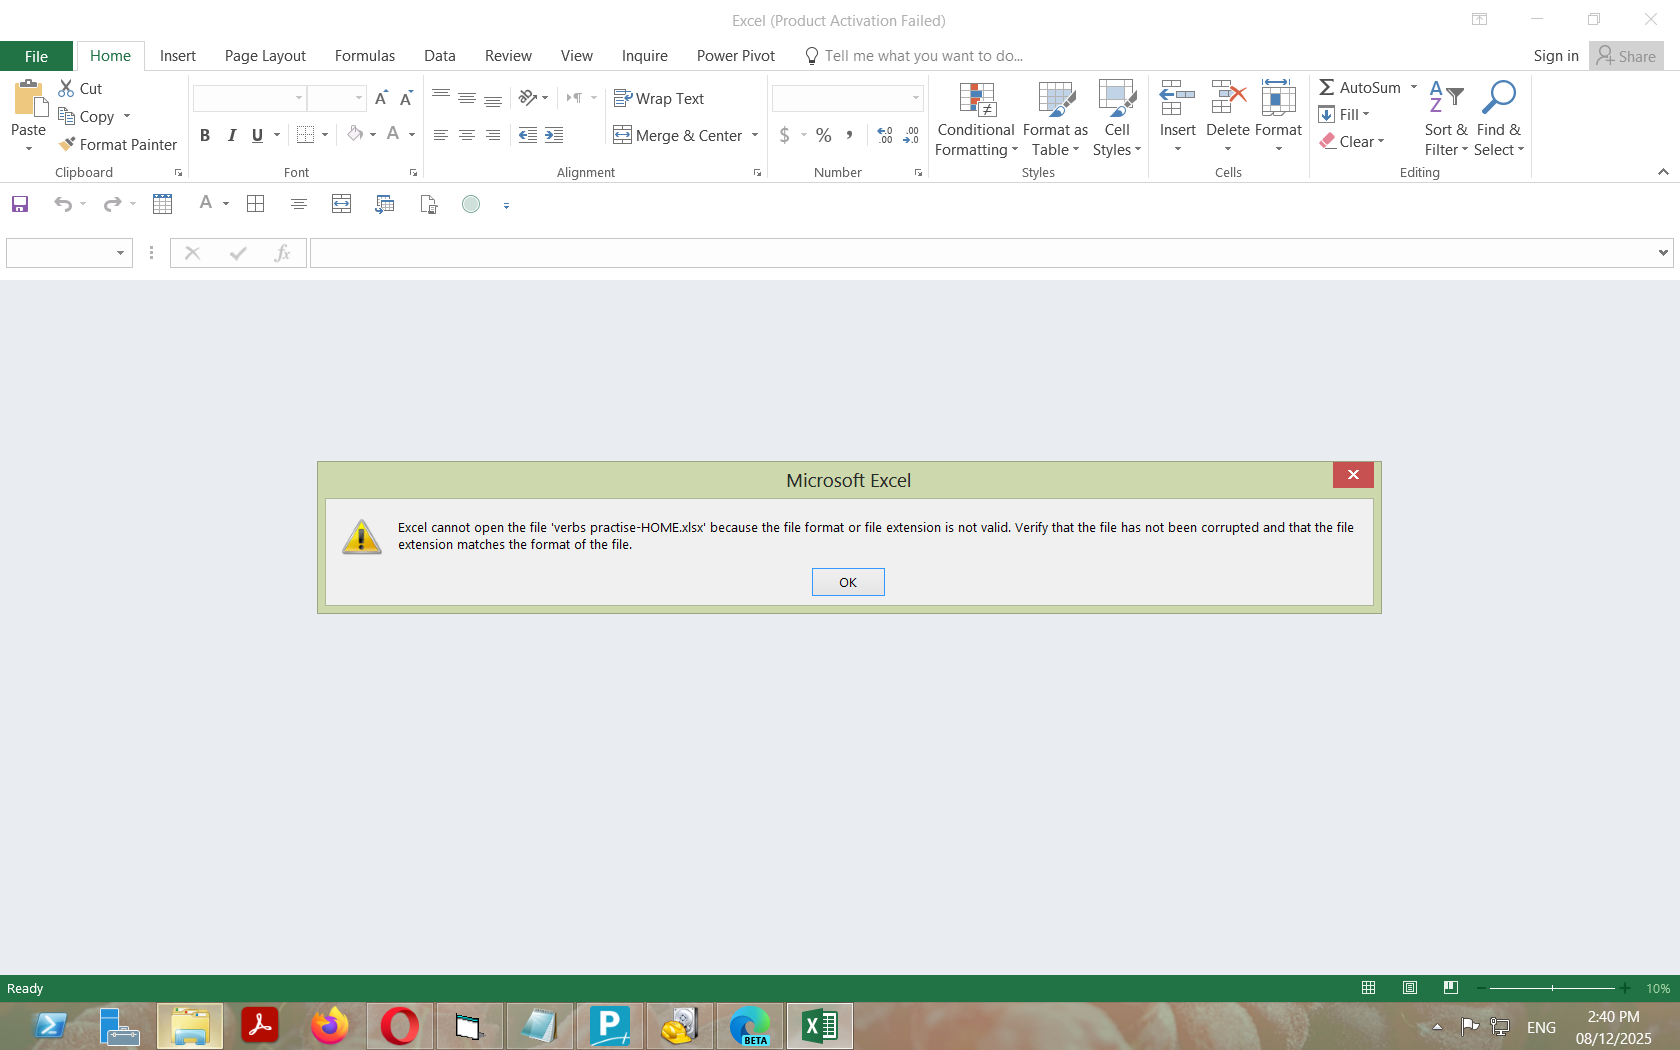Collapse the ribbon with the chevron

(x=1663, y=172)
